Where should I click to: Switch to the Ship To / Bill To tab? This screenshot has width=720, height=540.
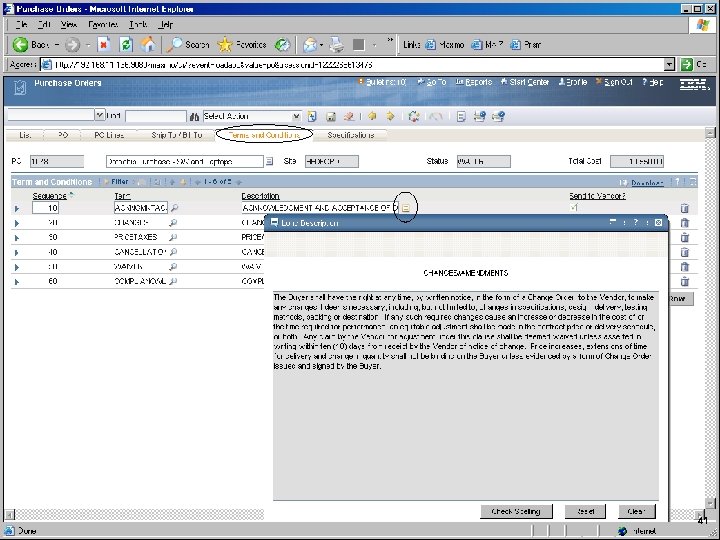pyautogui.click(x=177, y=135)
